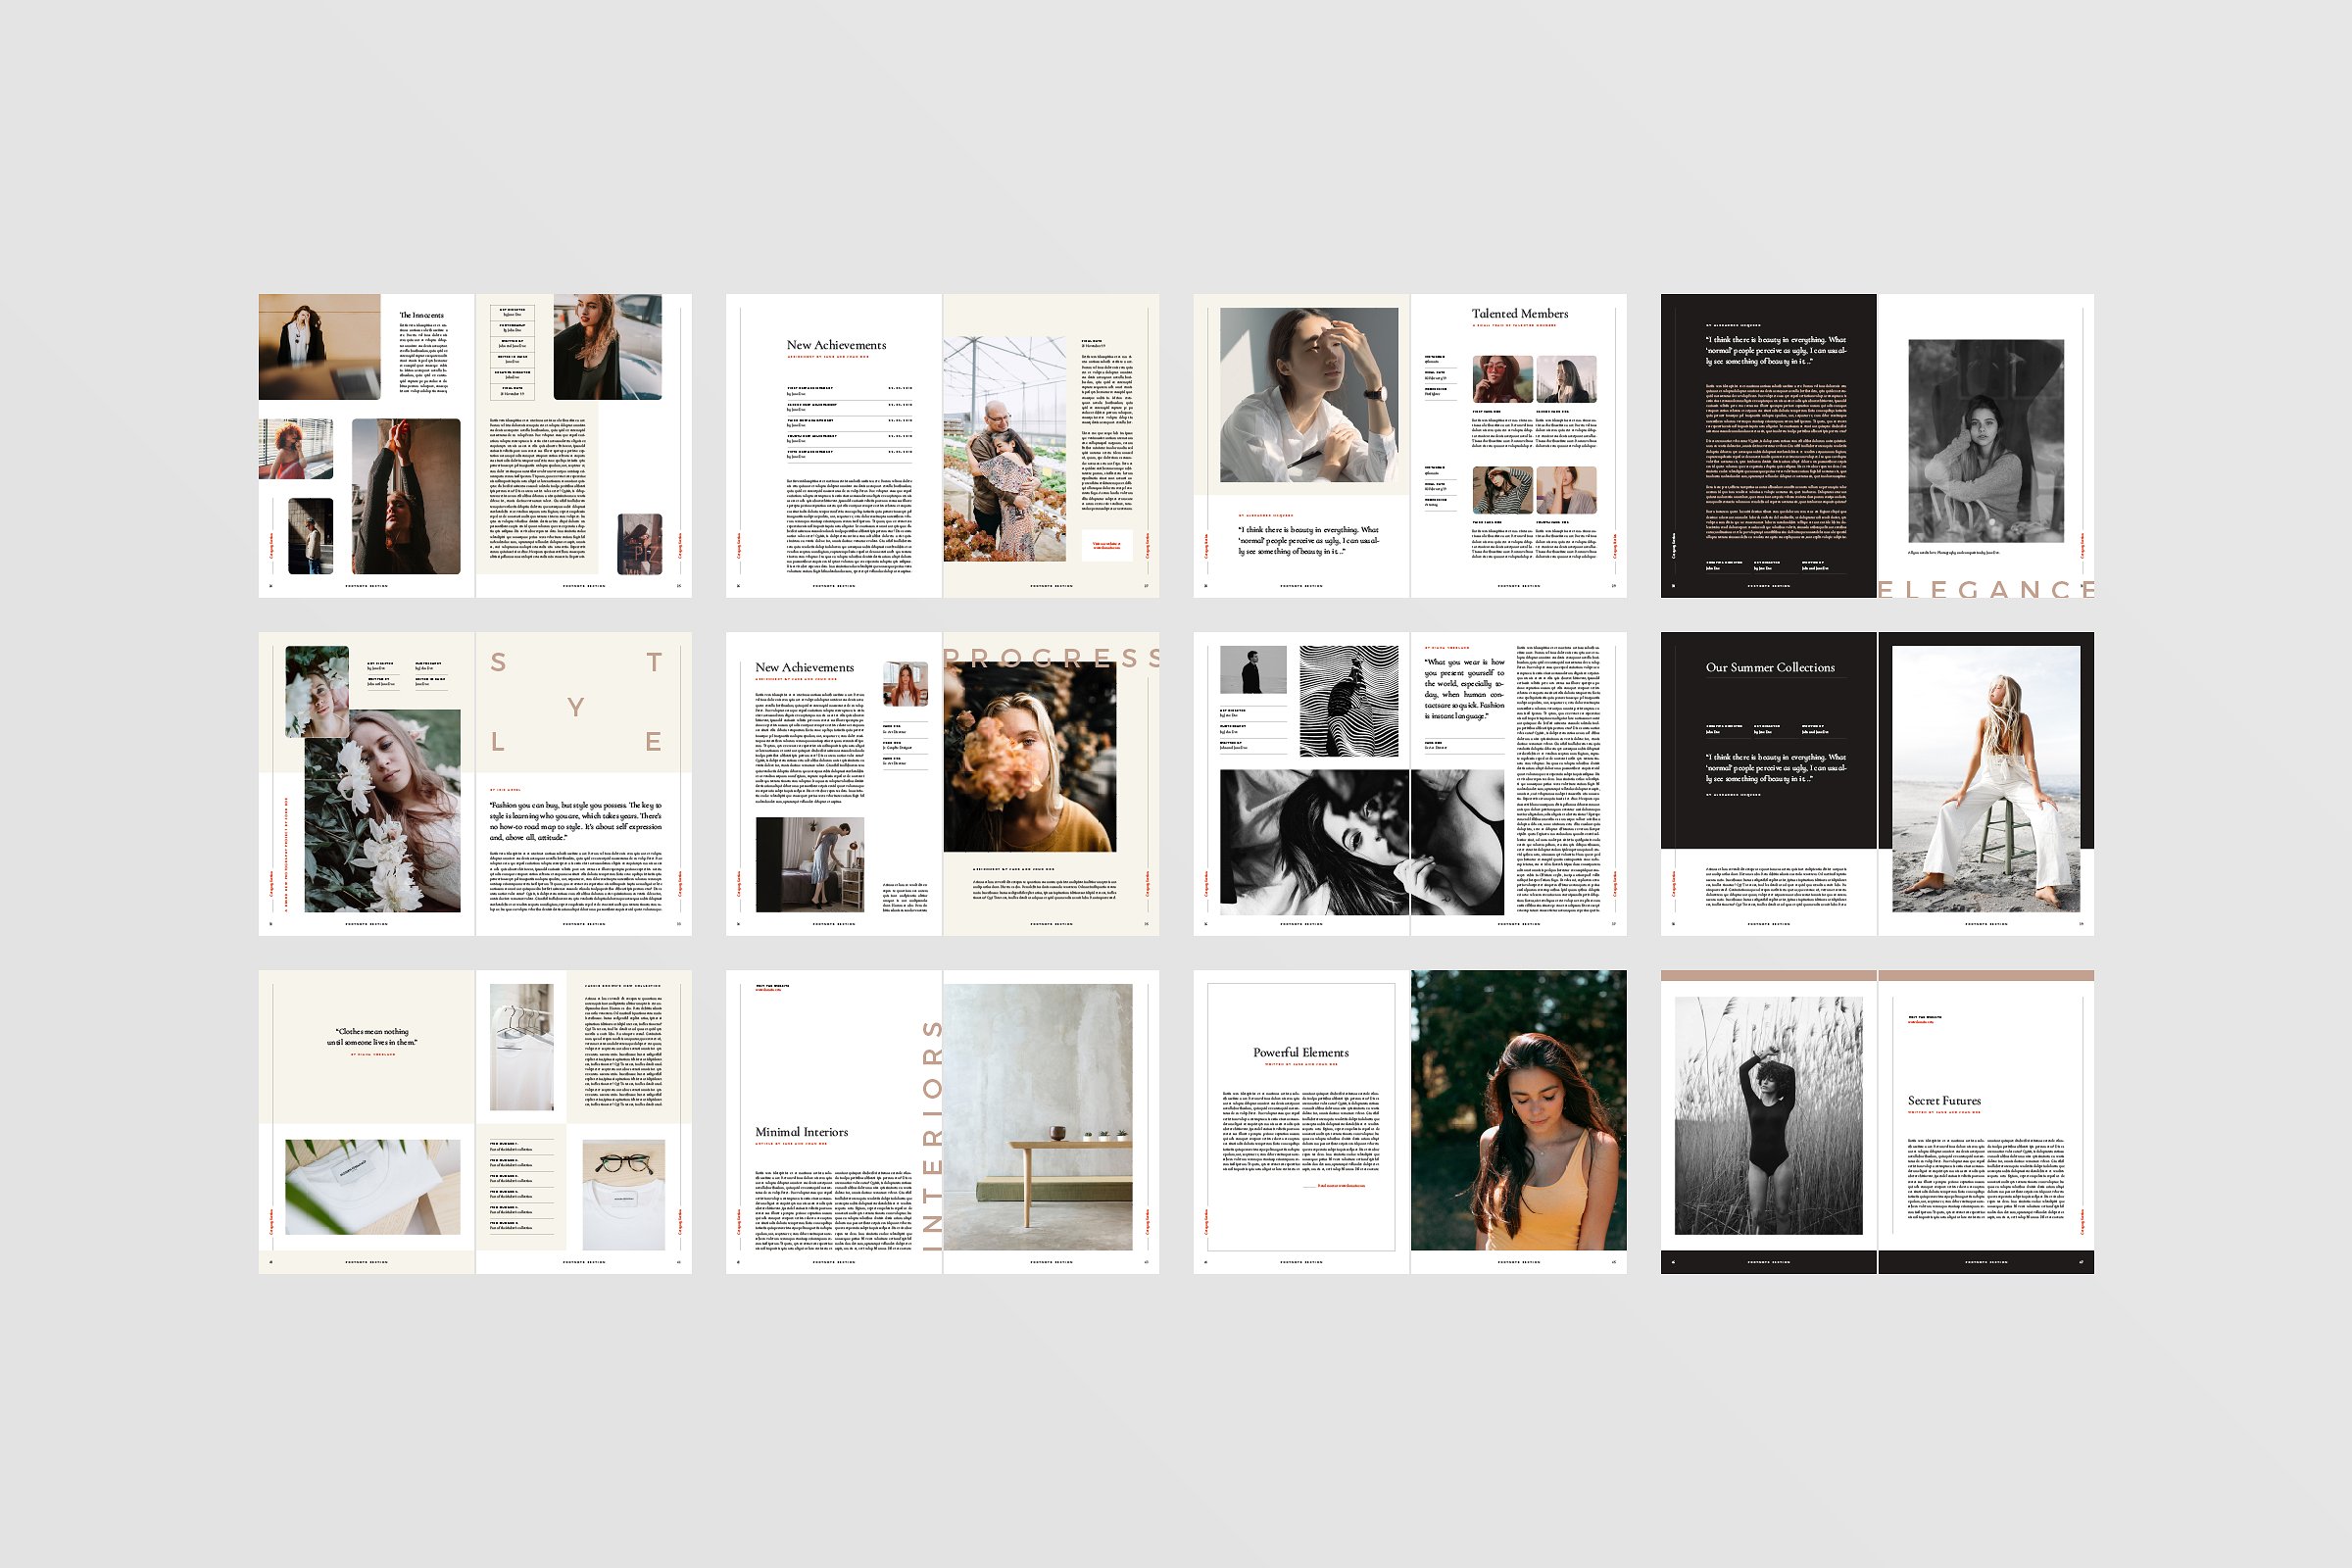Open the Secret Futures spread
This screenshot has height=1568, width=2352.
pos(1877,1121)
